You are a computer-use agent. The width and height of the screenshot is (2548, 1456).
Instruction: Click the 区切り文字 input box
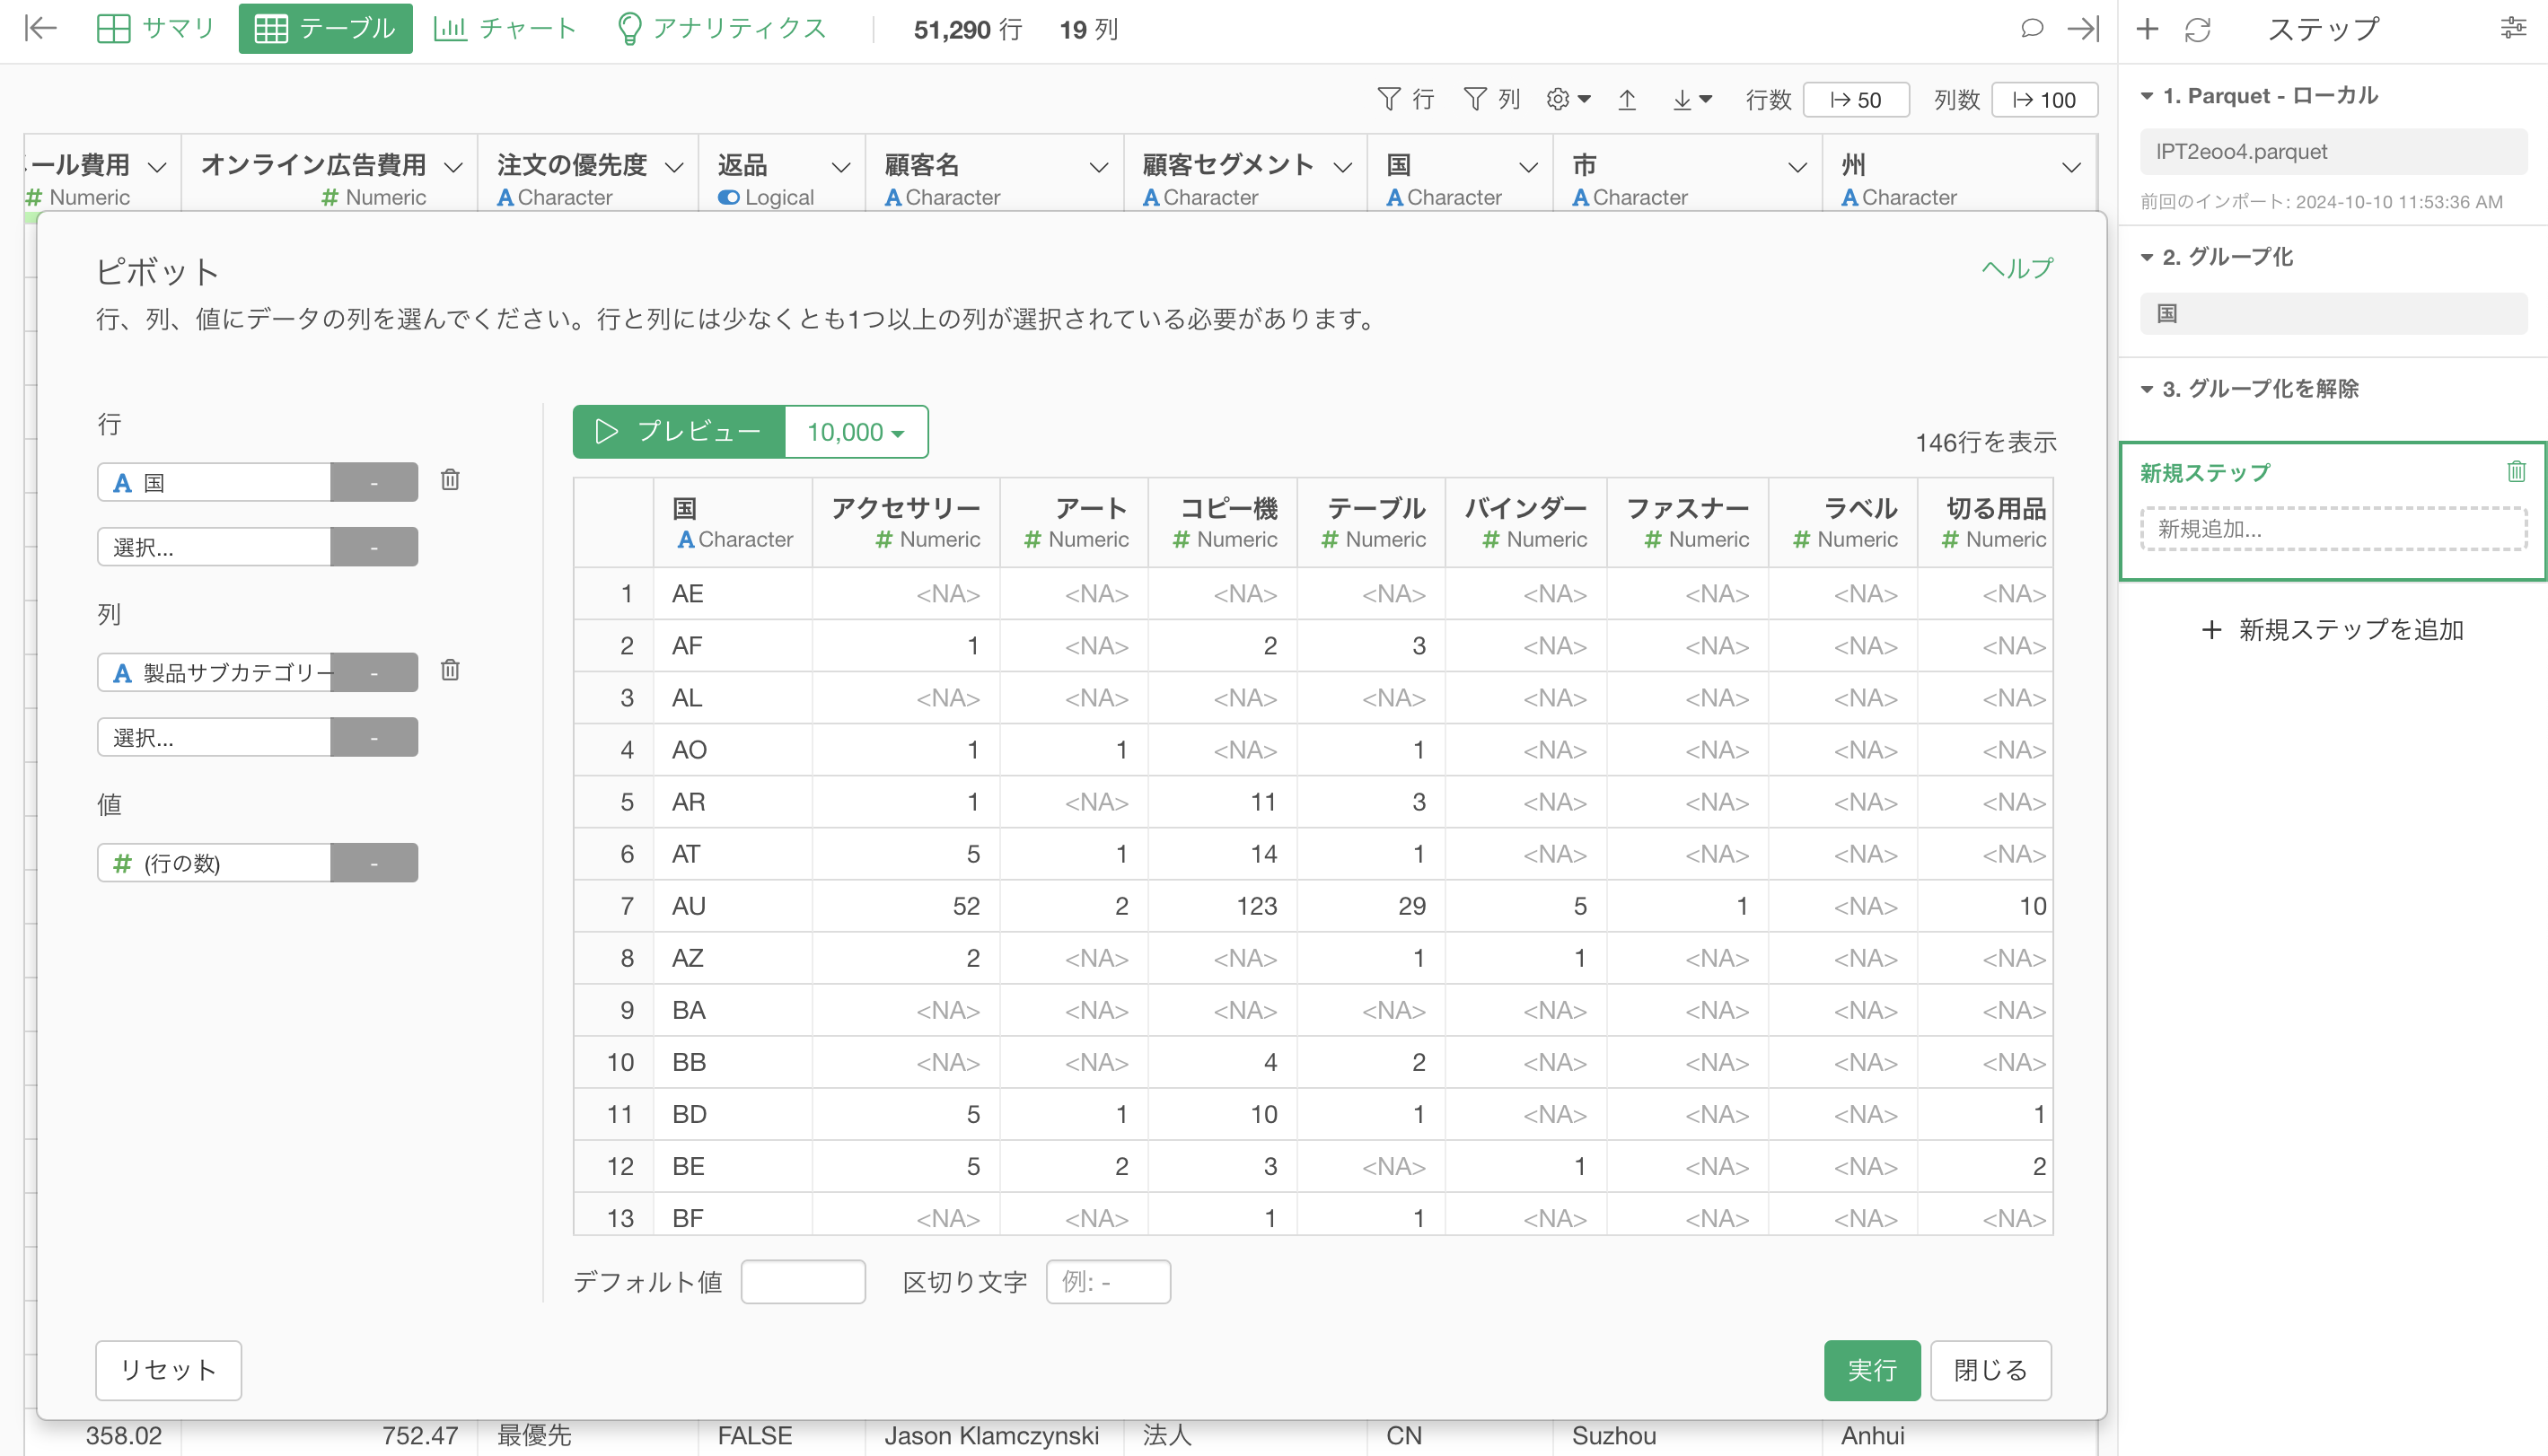click(x=1108, y=1281)
